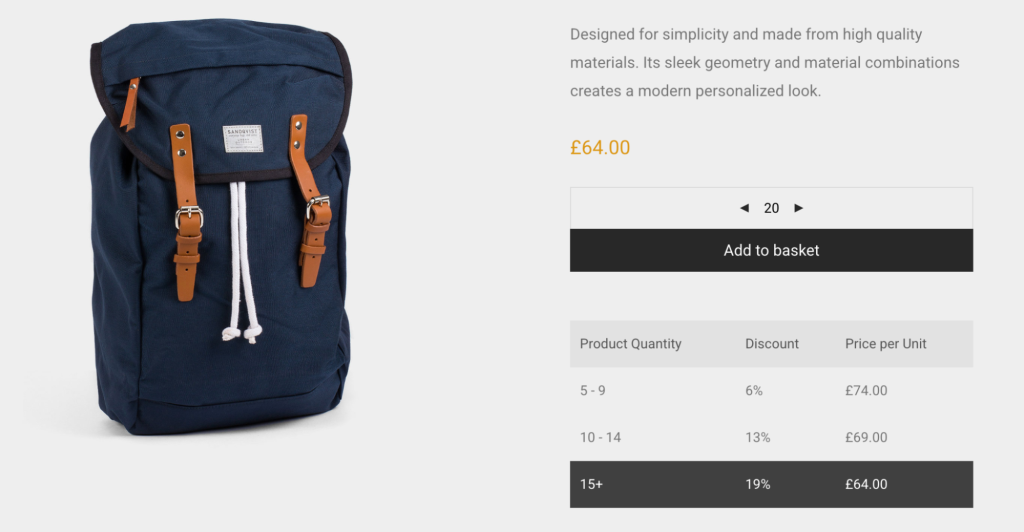
Task: Click the navy backpack product image
Action: [220, 230]
